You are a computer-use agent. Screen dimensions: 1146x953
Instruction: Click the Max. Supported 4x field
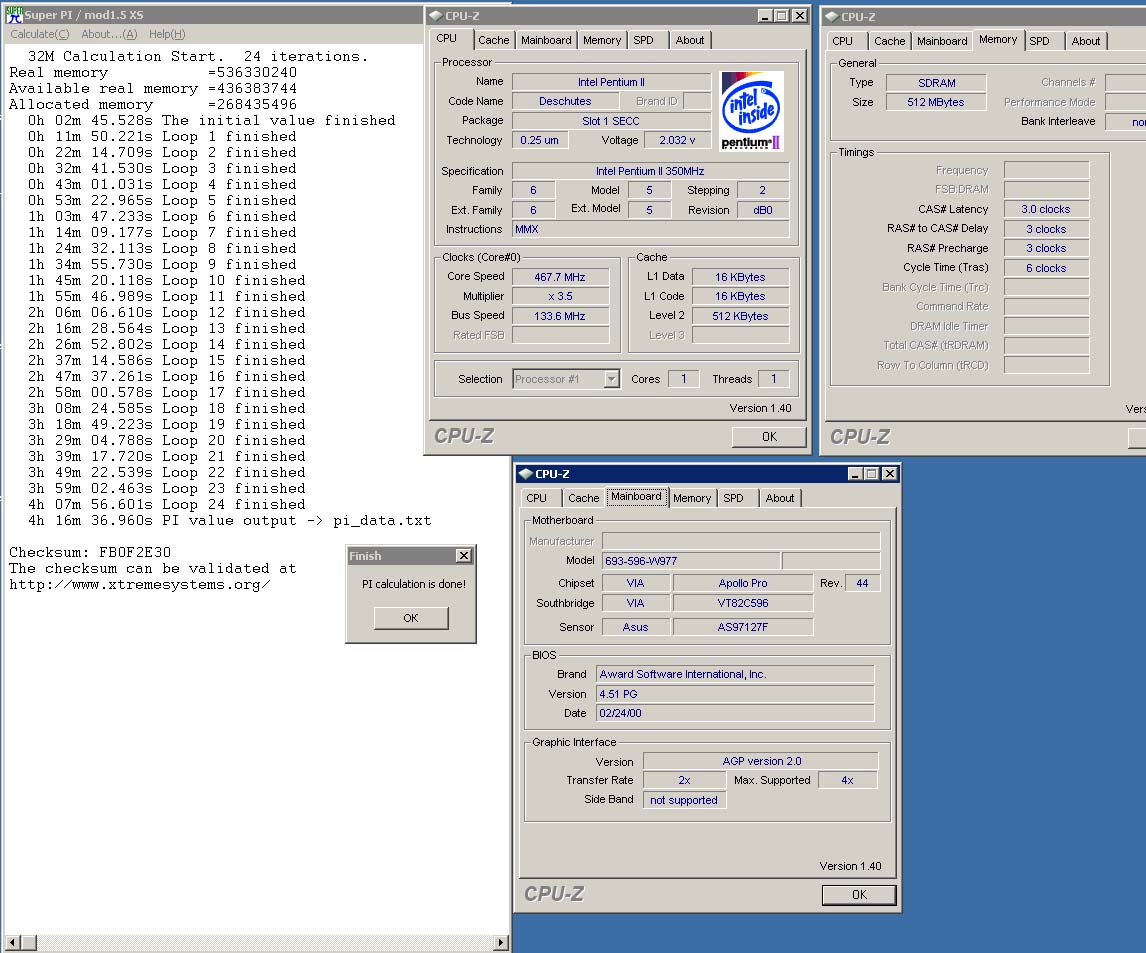click(x=847, y=780)
